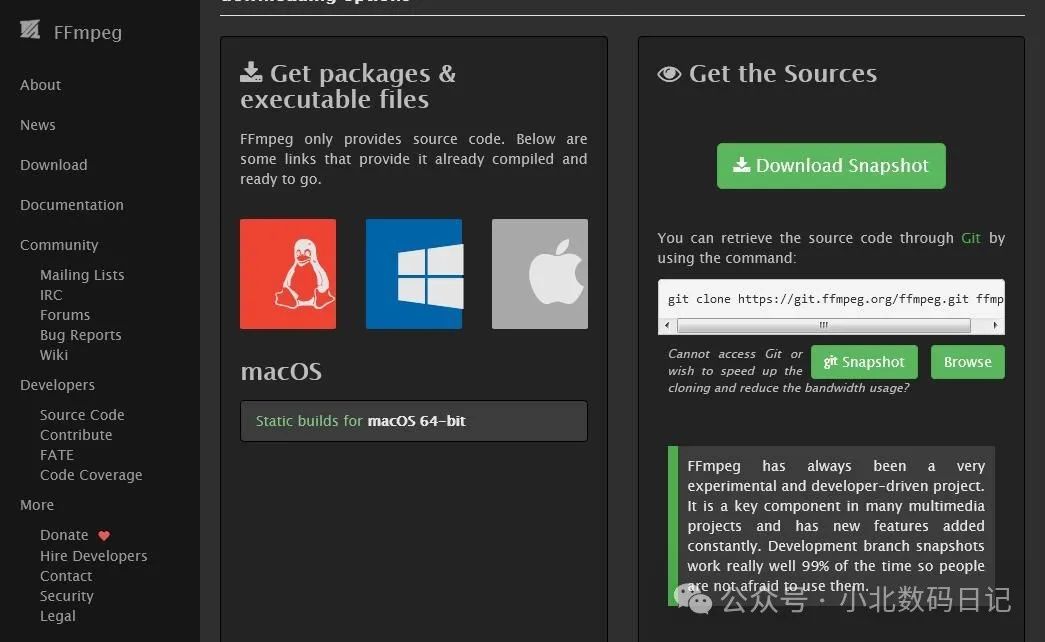Open Documentation from the sidebar
Screen dimensions: 1045x642
pos(72,205)
